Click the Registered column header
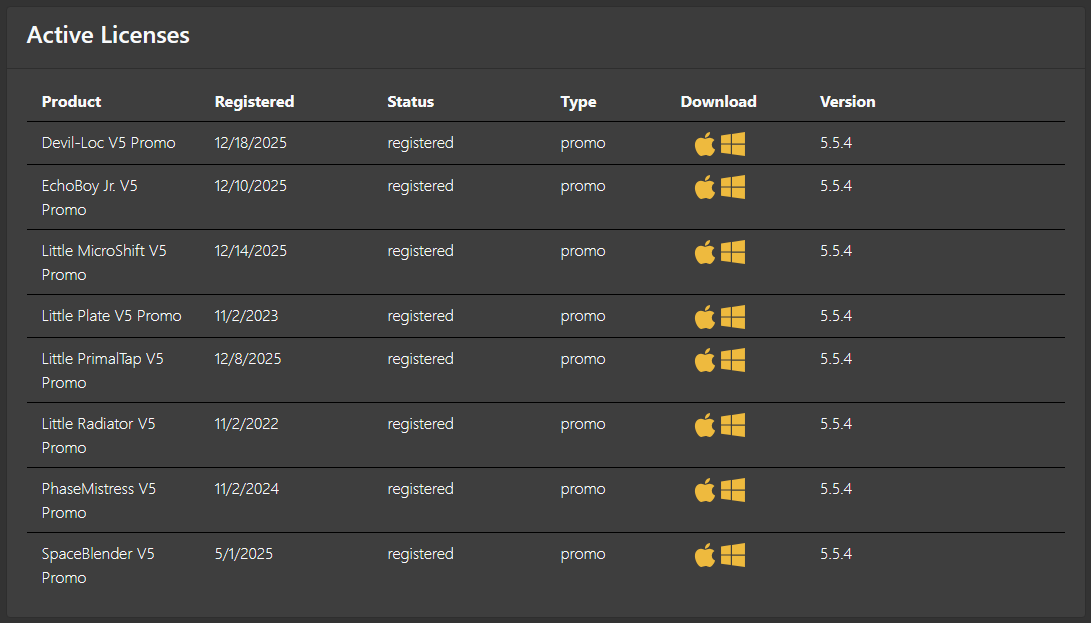This screenshot has width=1091, height=623. coord(254,102)
